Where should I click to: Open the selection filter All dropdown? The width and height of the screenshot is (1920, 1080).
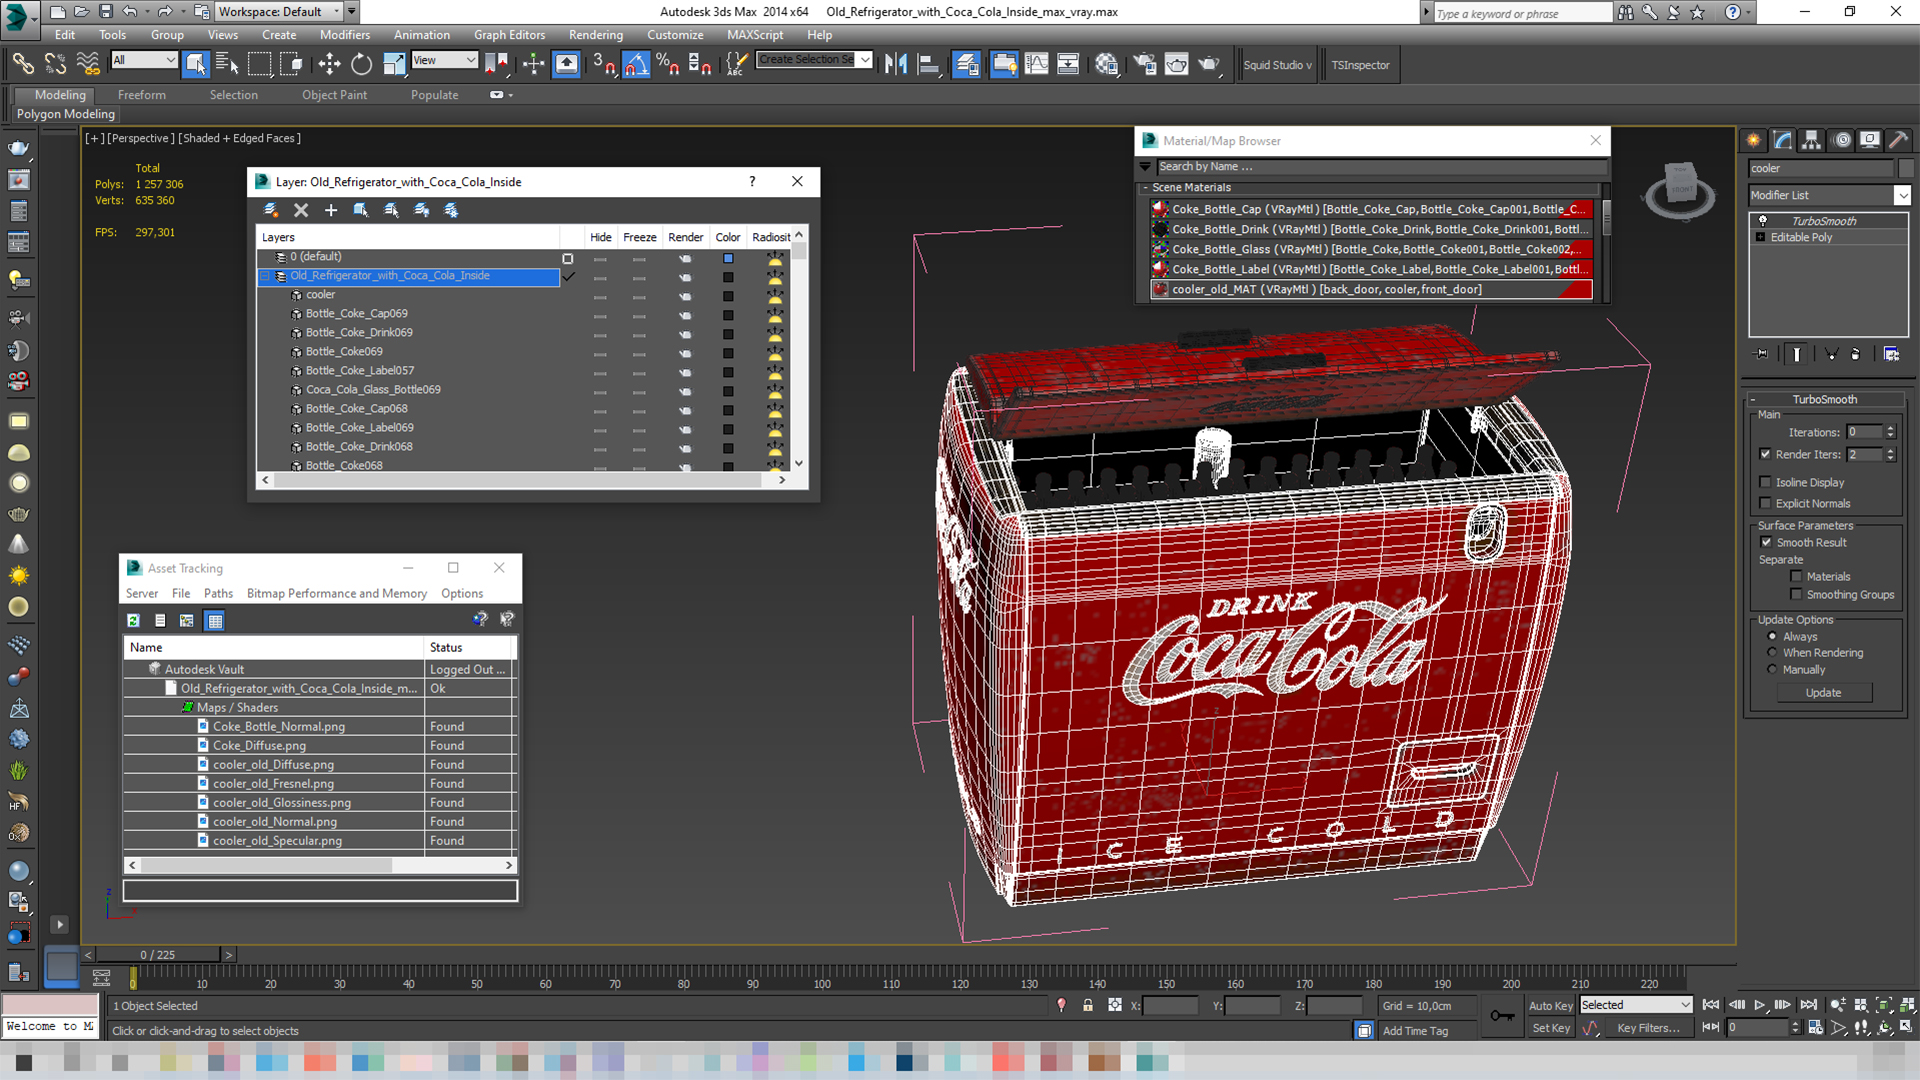click(x=144, y=60)
